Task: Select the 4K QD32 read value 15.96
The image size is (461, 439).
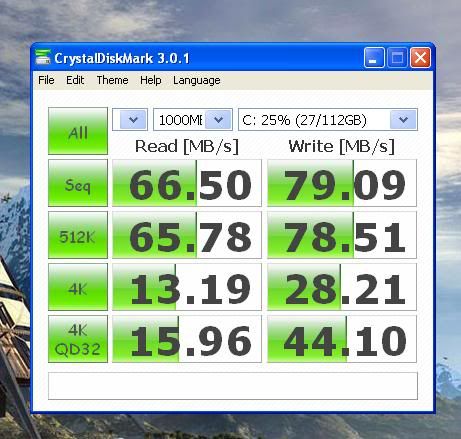Action: 187,339
